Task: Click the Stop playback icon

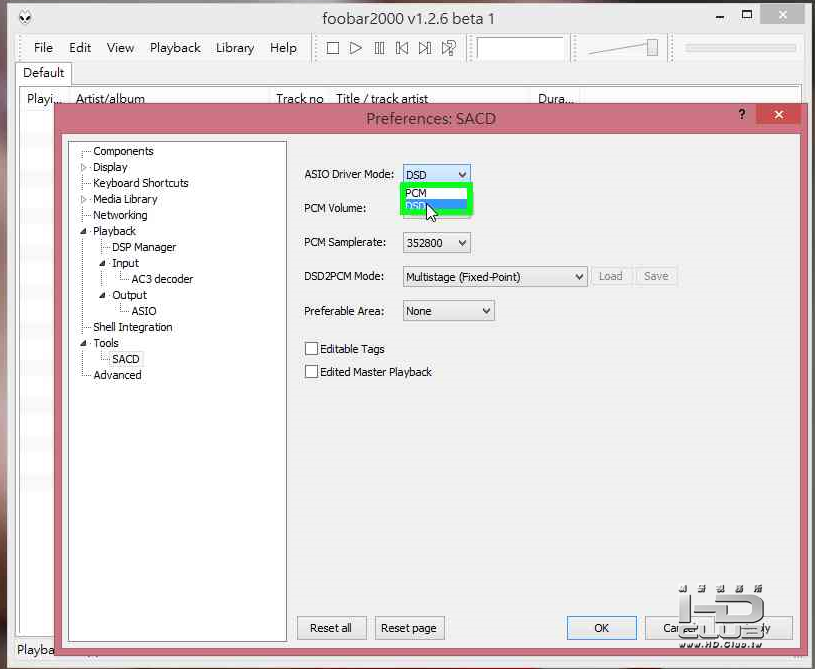Action: coord(333,48)
